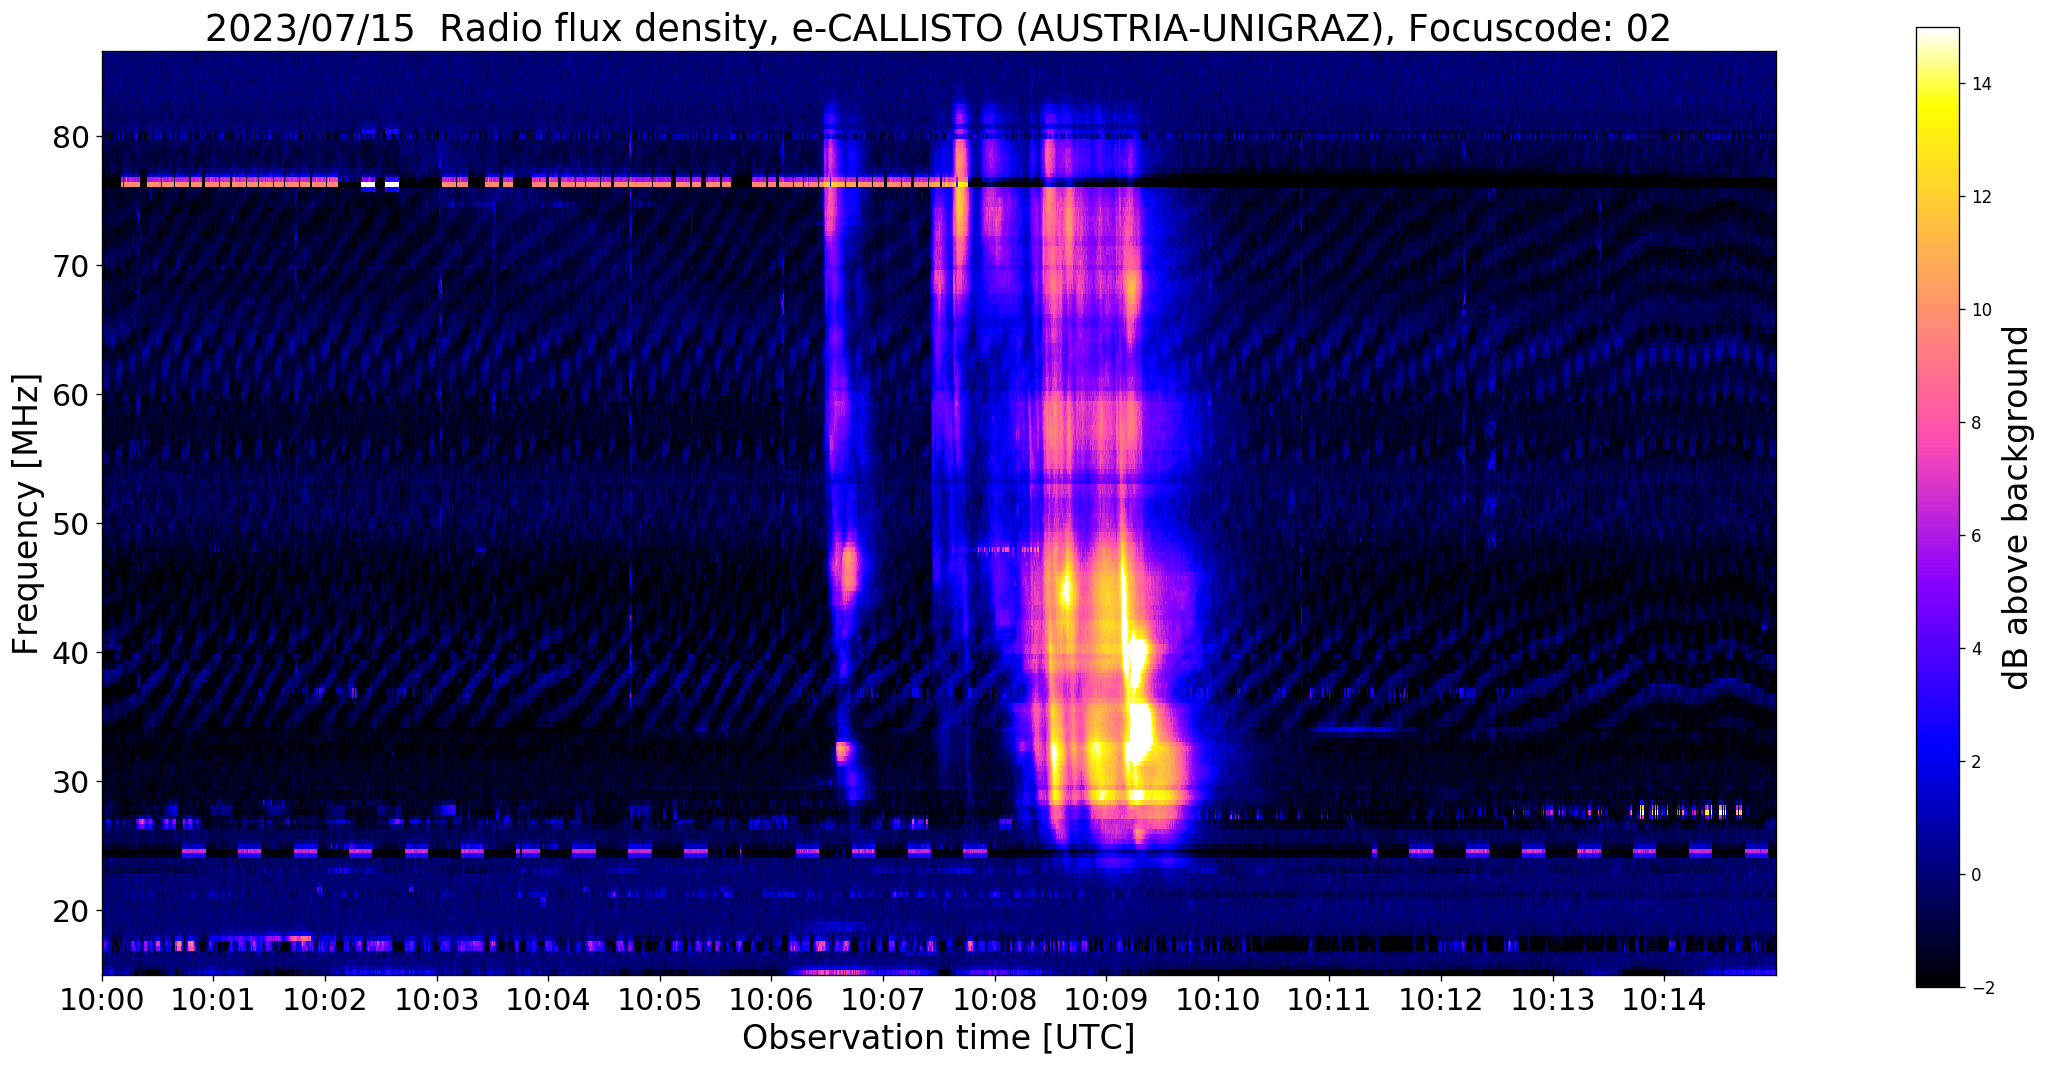This screenshot has width=2047, height=1067.
Task: Click the 10:06 time tick label
Action: tap(771, 1001)
